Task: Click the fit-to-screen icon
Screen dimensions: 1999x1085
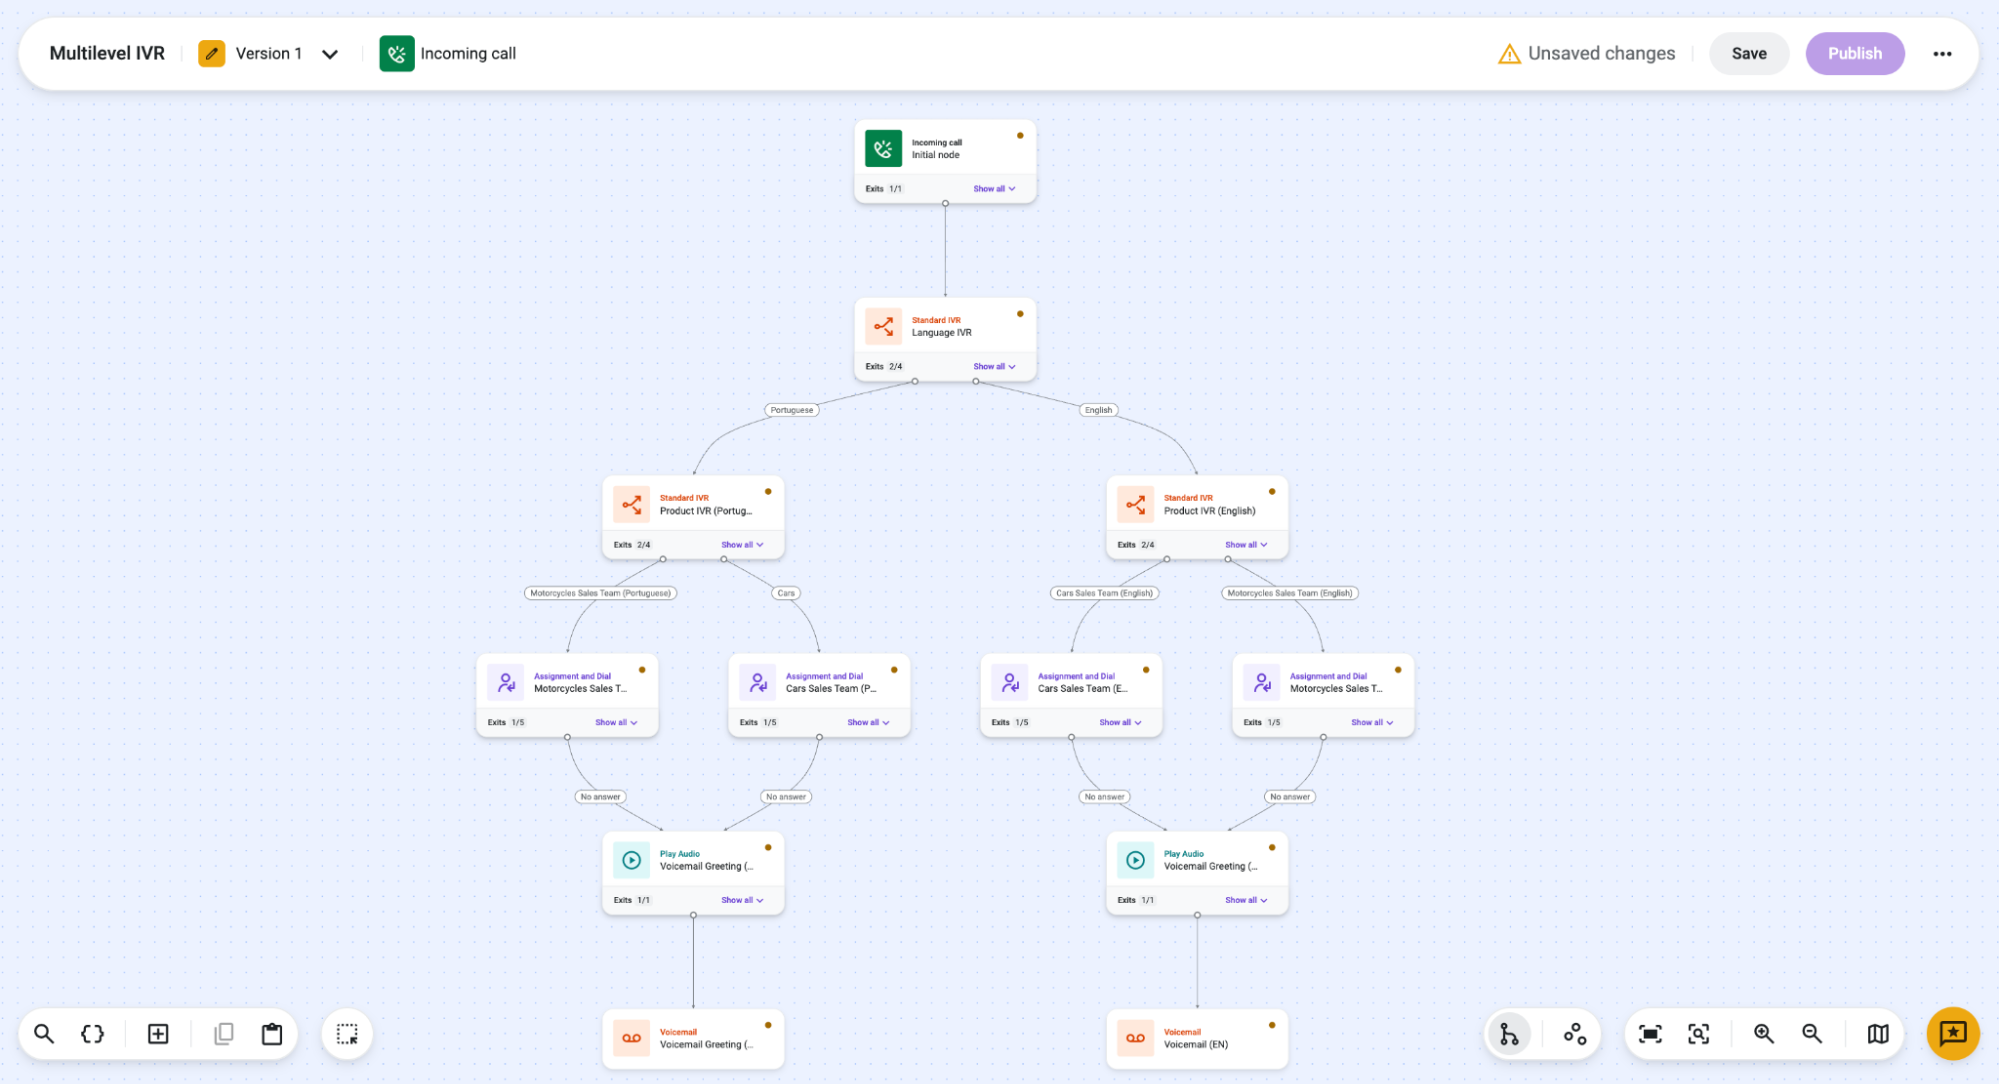Action: pos(1651,1034)
